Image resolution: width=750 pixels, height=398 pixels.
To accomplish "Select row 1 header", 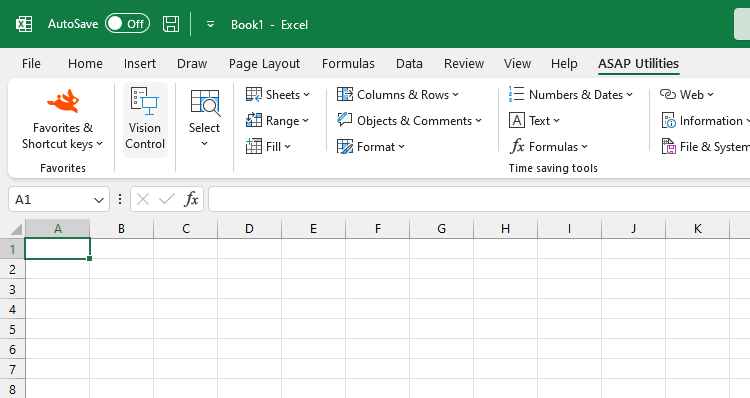I will pos(12,249).
